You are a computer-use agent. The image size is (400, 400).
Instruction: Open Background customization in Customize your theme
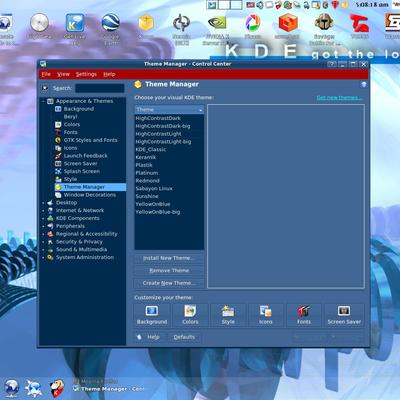point(152,315)
